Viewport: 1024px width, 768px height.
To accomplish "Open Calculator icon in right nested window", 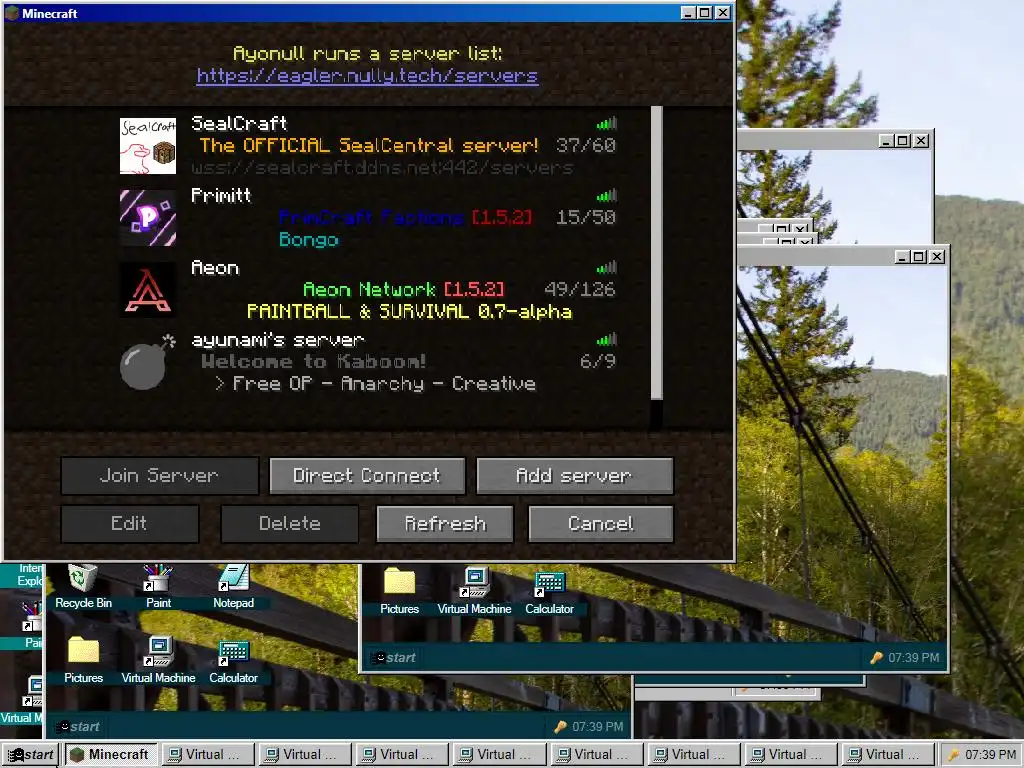I will [x=549, y=591].
